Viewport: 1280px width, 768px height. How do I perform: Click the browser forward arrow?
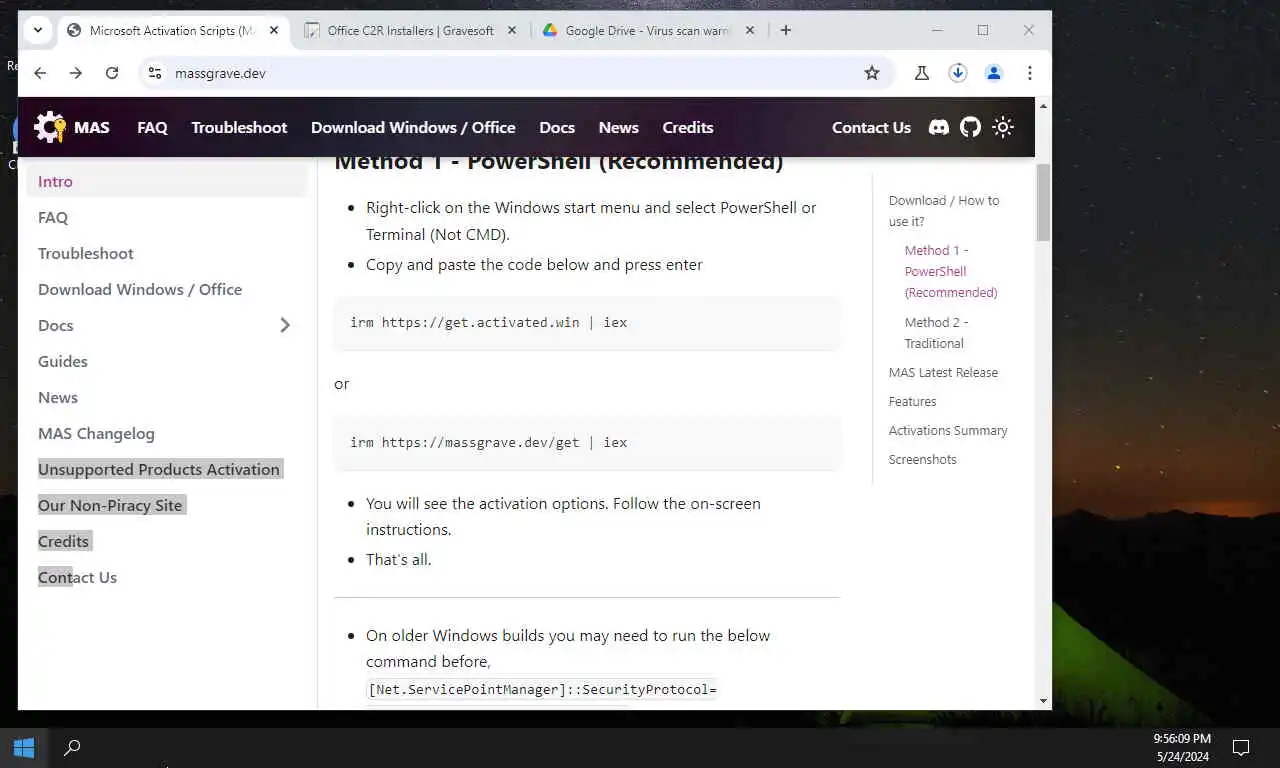[x=76, y=73]
